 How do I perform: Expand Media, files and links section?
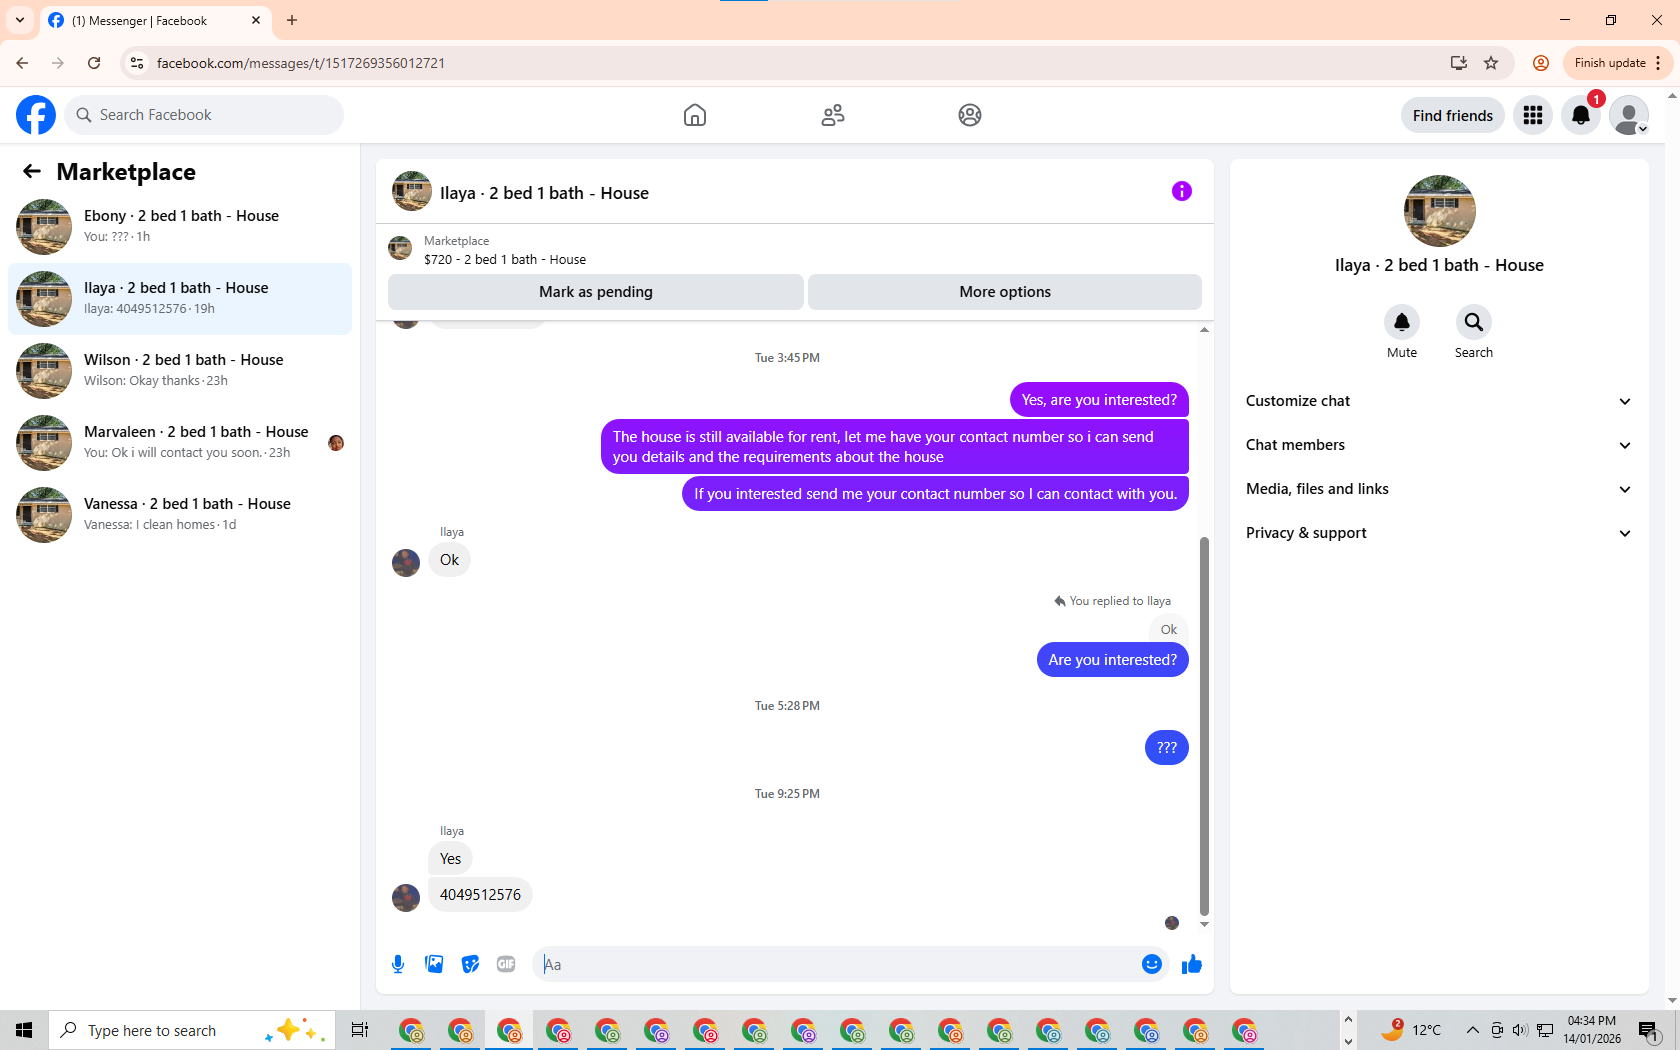[x=1439, y=489]
